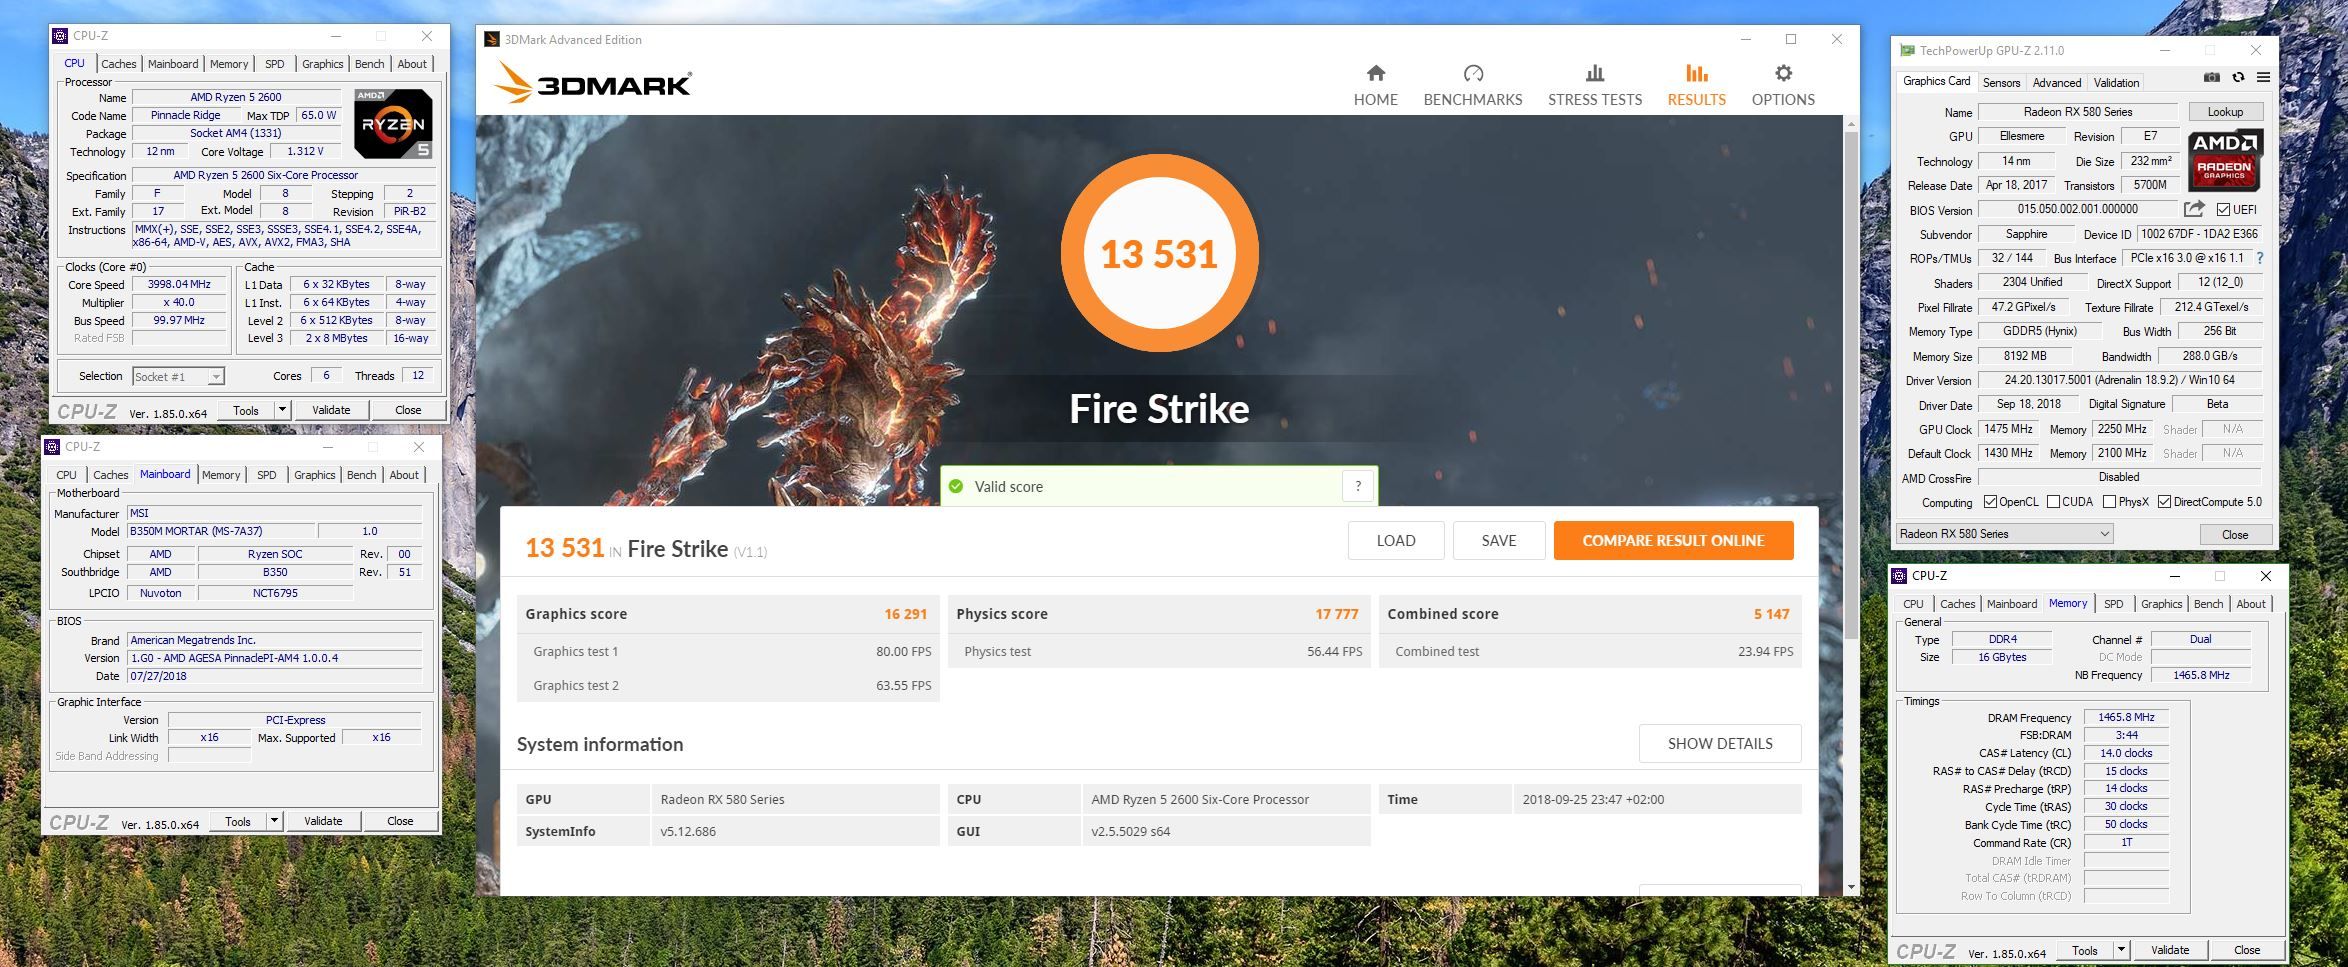Viewport: 2348px width, 967px height.
Task: Click the Ryzen 5 logo in CPU-Z
Action: (x=393, y=124)
